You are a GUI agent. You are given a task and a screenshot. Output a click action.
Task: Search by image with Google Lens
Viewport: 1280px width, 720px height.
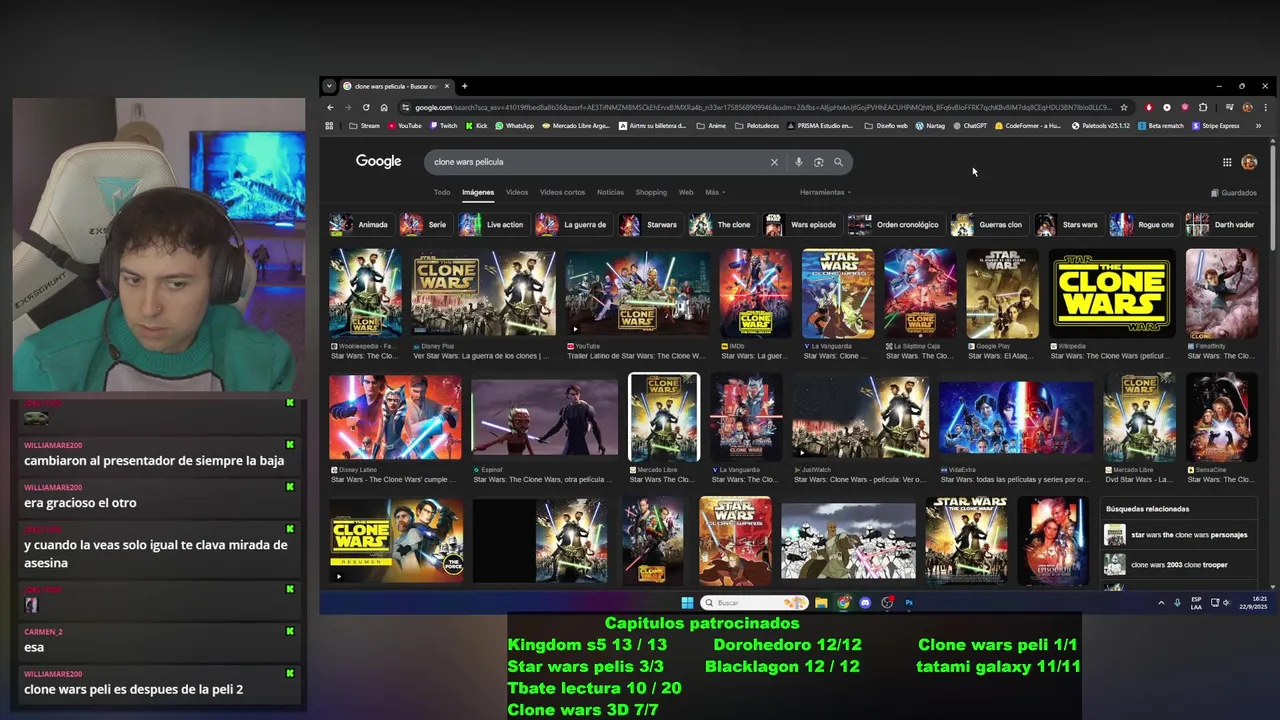pos(818,162)
